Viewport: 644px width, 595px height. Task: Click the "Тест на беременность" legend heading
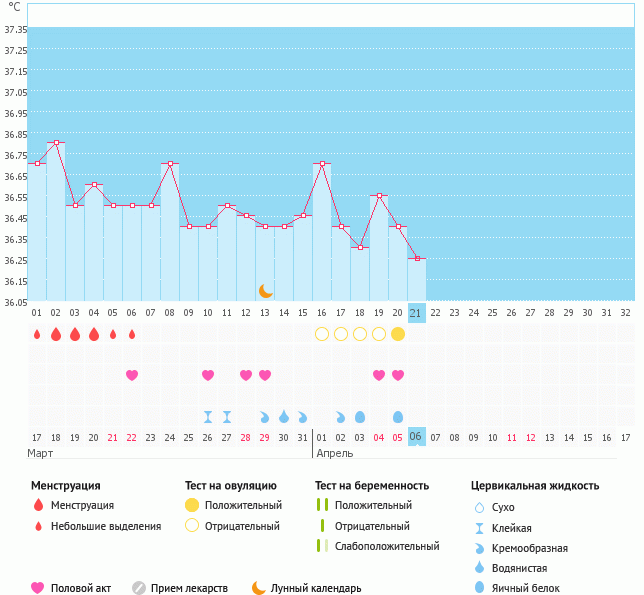[371, 485]
